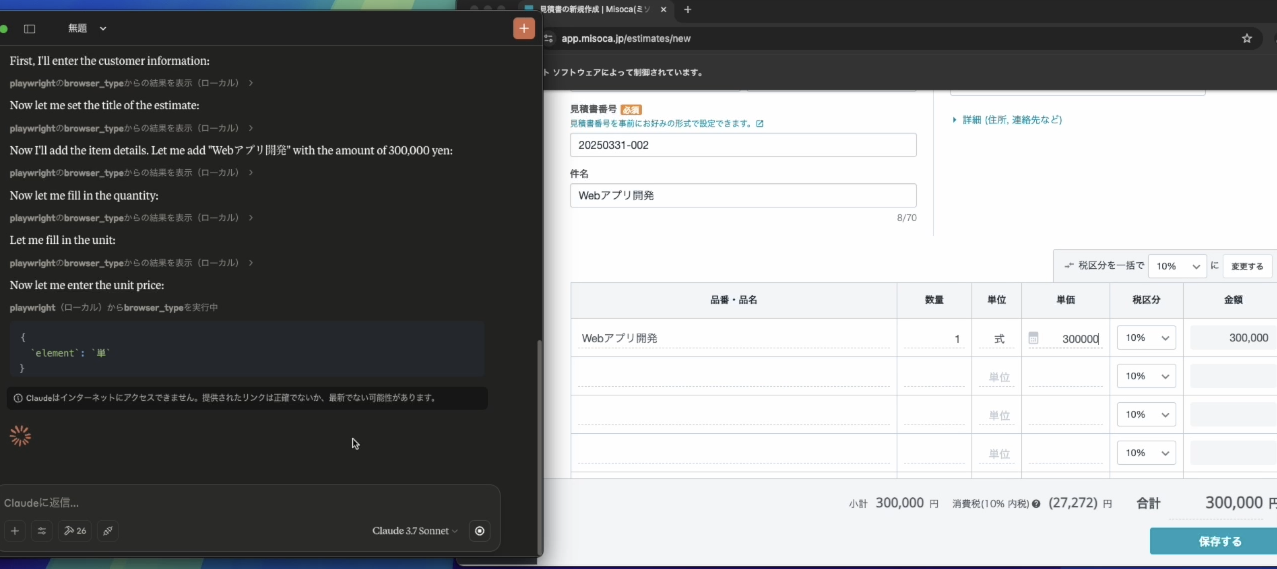The width and height of the screenshot is (1277, 569).
Task: Click the 必須 required badge
Action: [630, 109]
